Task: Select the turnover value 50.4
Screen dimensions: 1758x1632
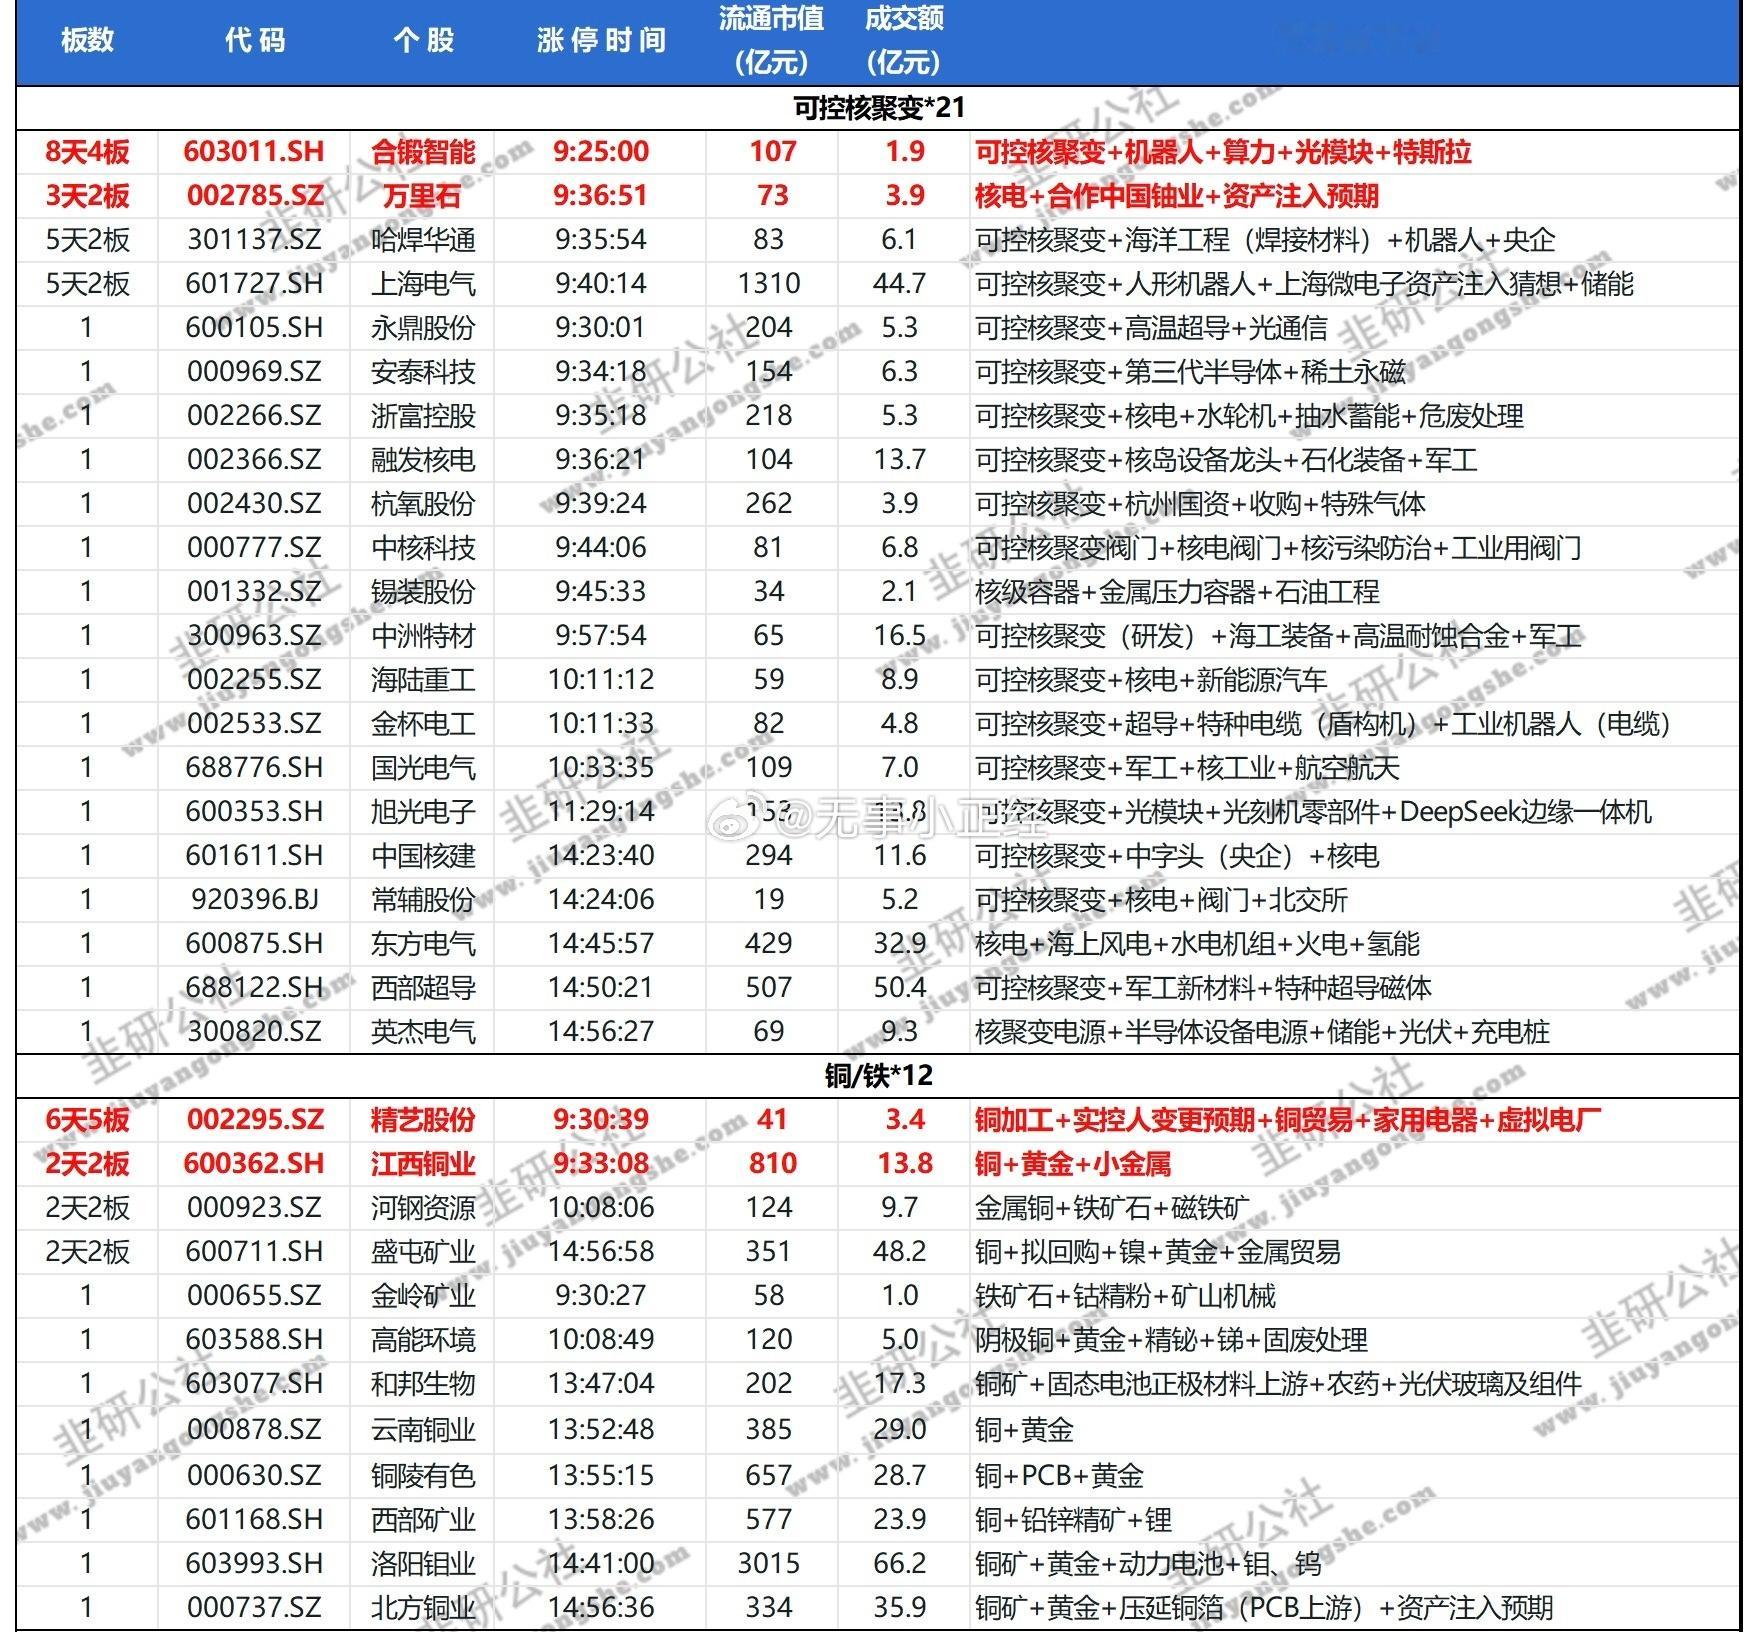Action: pyautogui.click(x=899, y=987)
